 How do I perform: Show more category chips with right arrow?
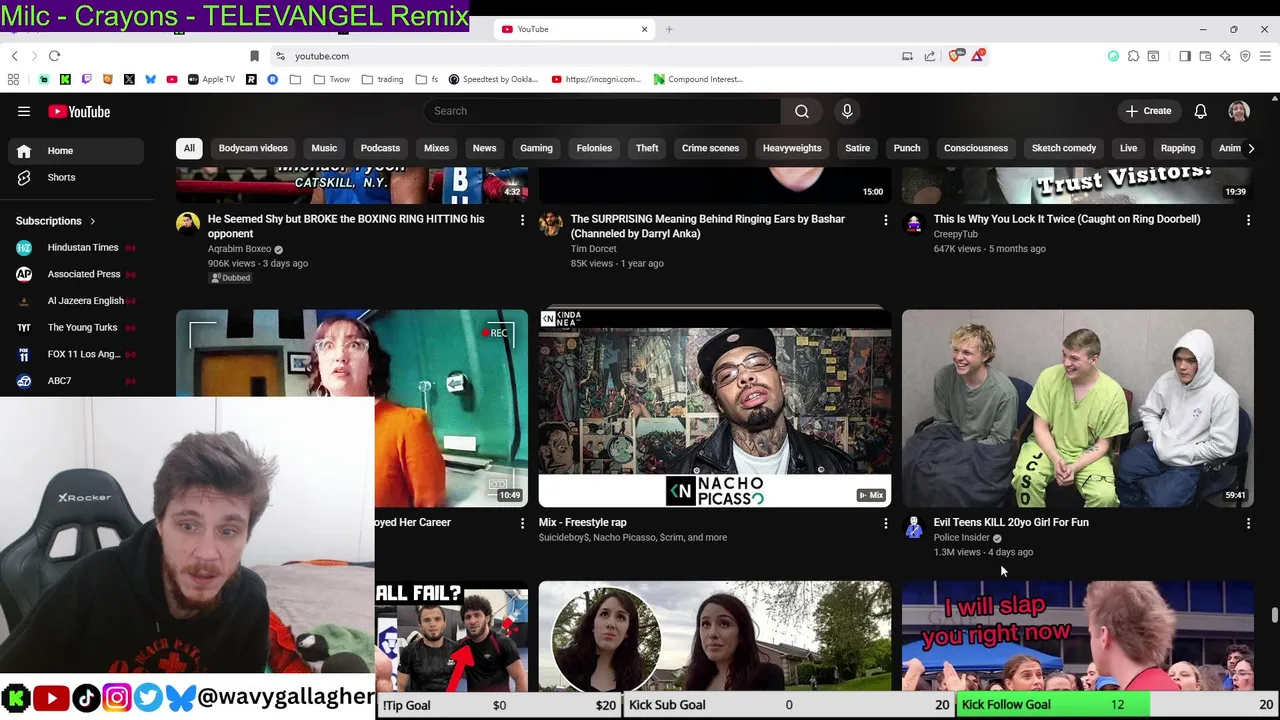pyautogui.click(x=1250, y=148)
